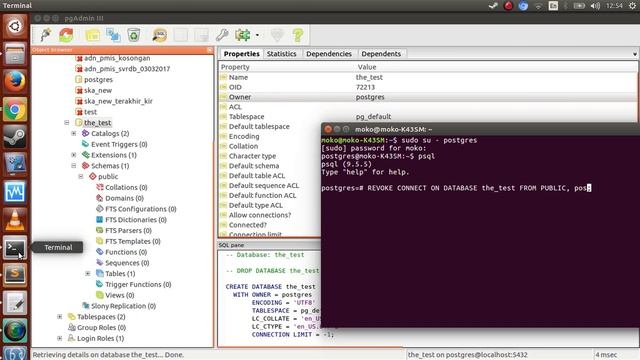Screen dimensions: 640x360
Task: Launch Chrome from the dock
Action: [x=15, y=109]
